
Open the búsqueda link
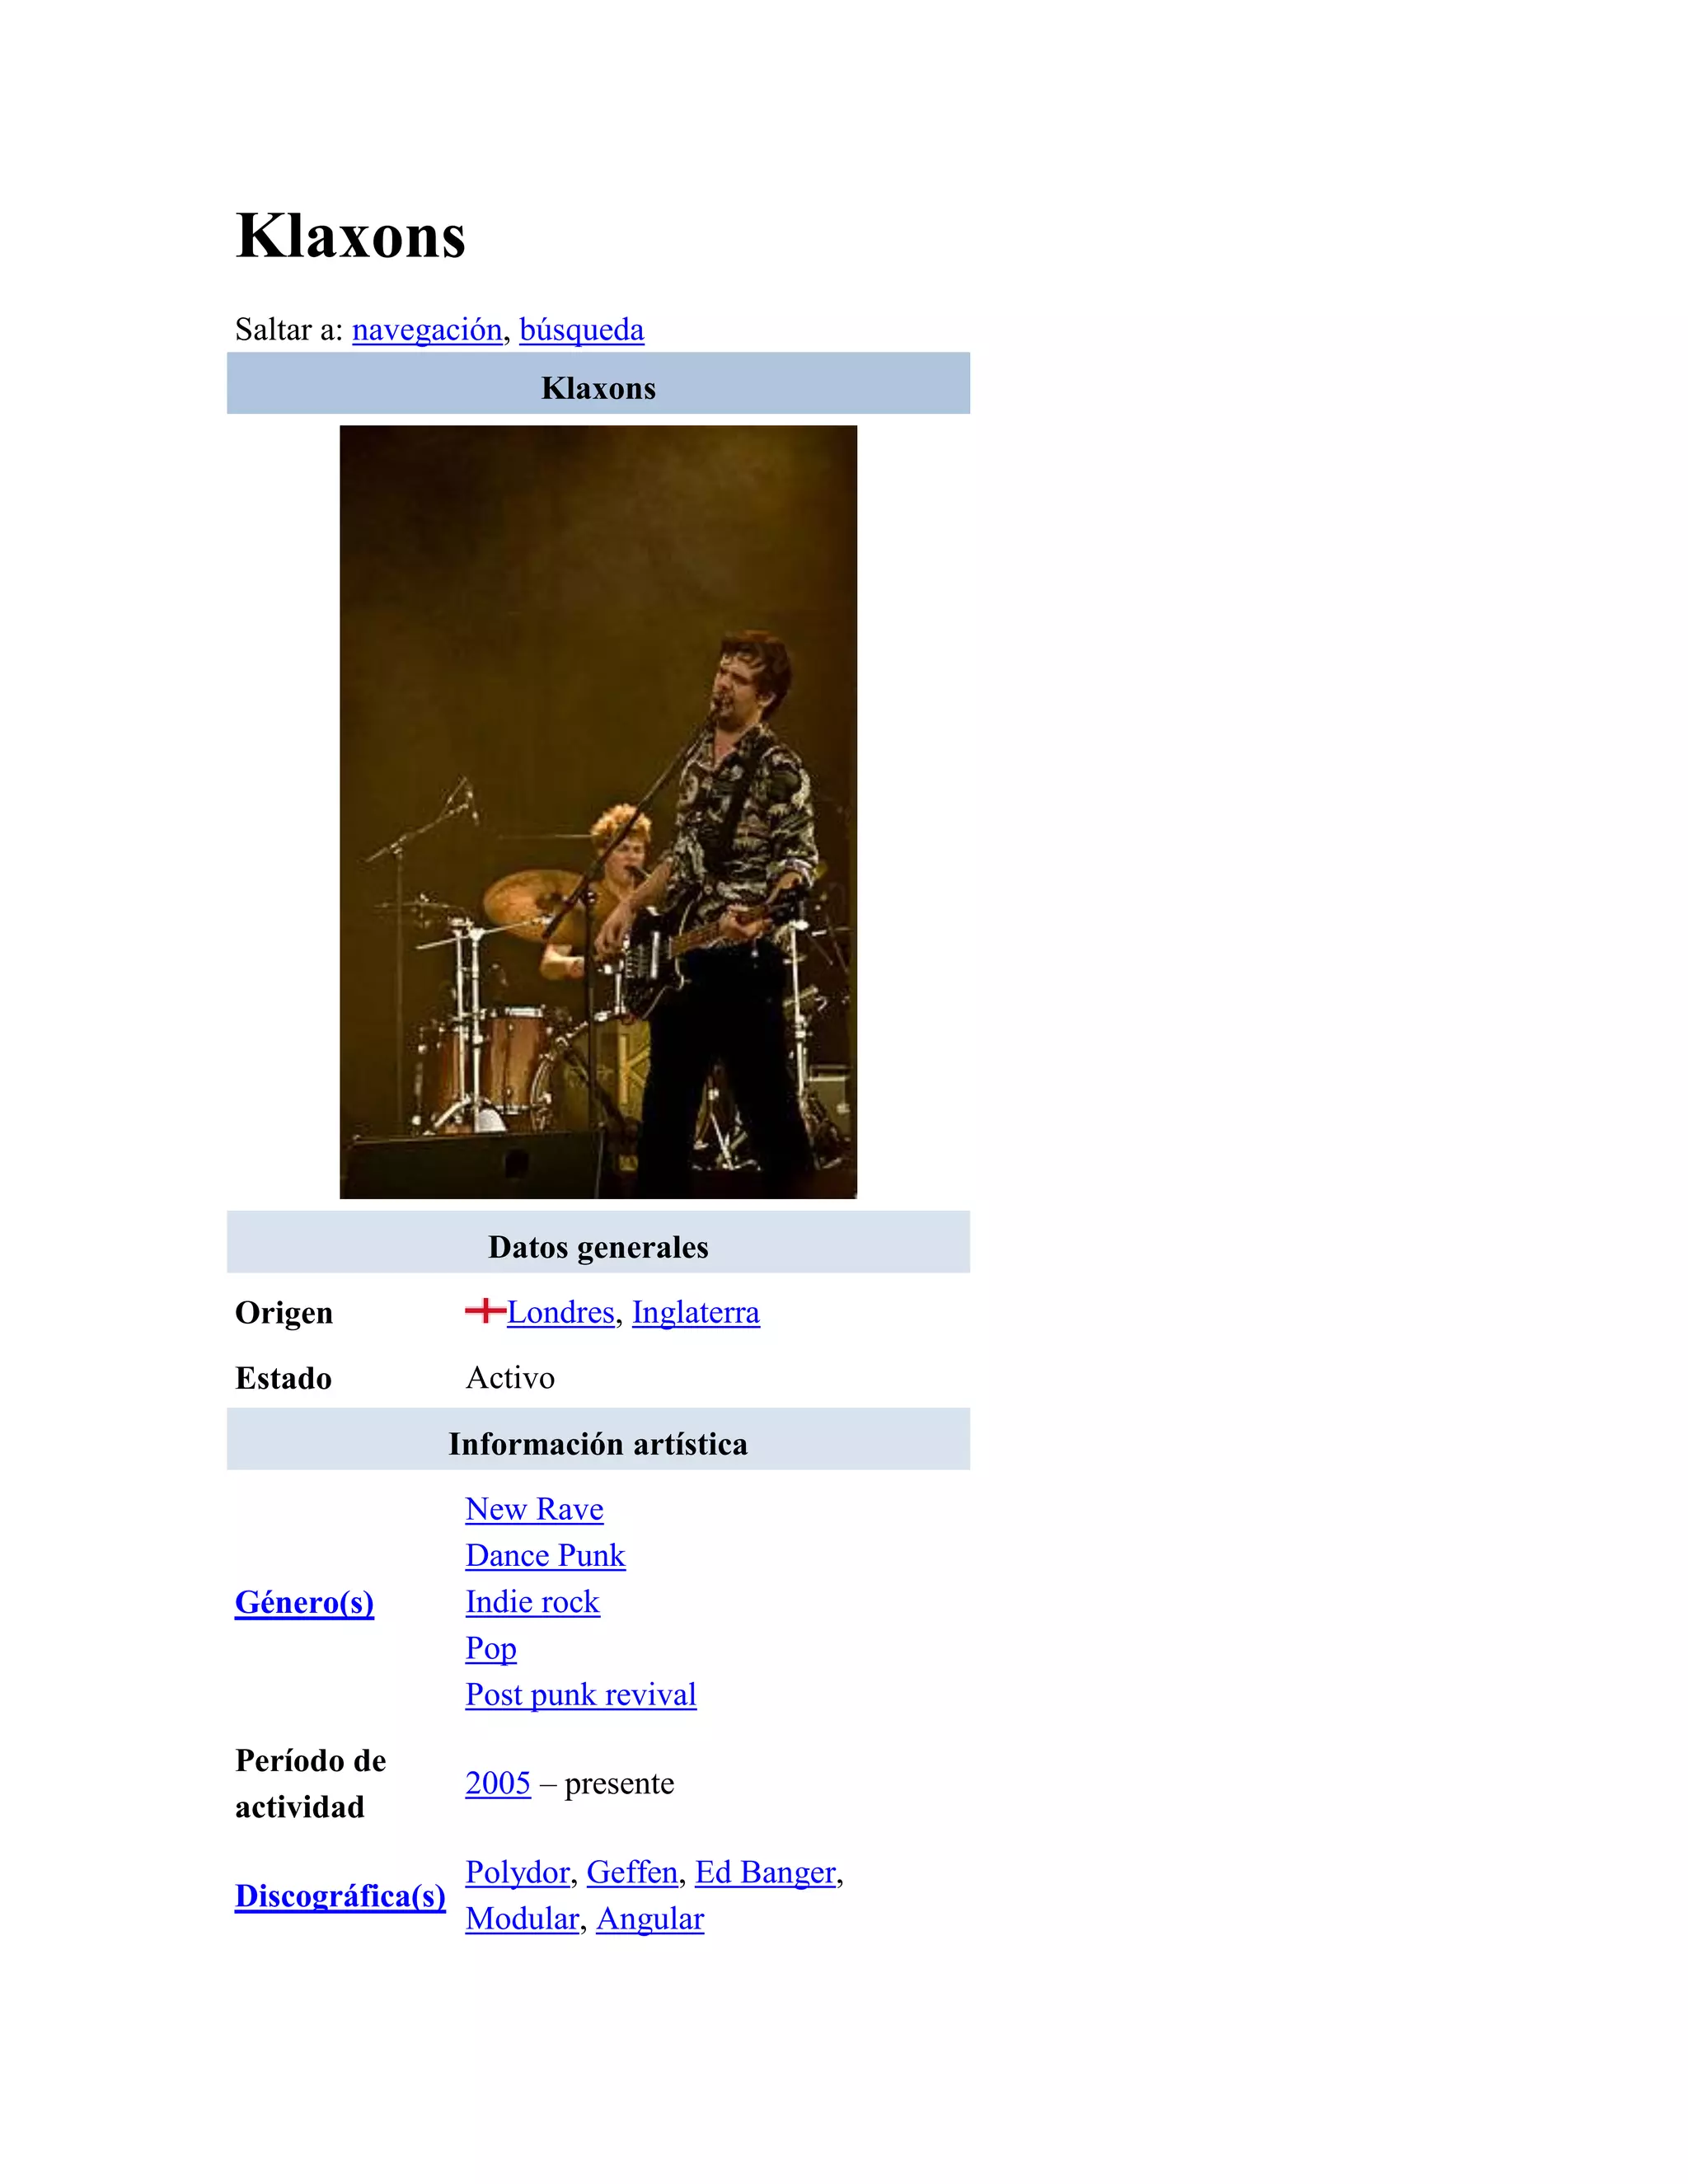(582, 330)
